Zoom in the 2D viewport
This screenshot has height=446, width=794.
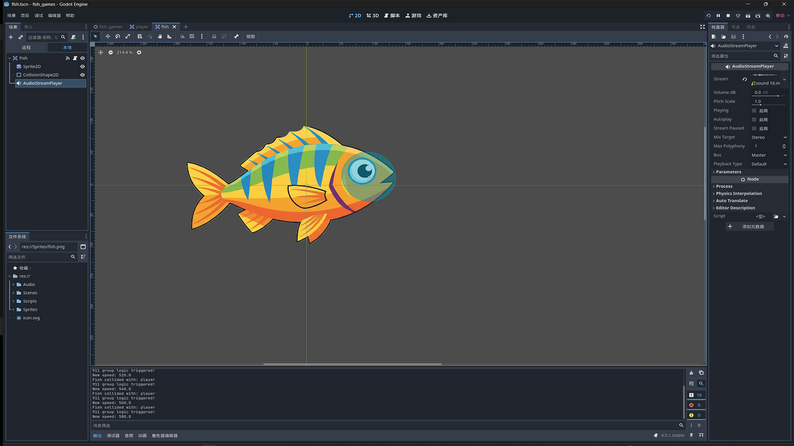pyautogui.click(x=139, y=52)
